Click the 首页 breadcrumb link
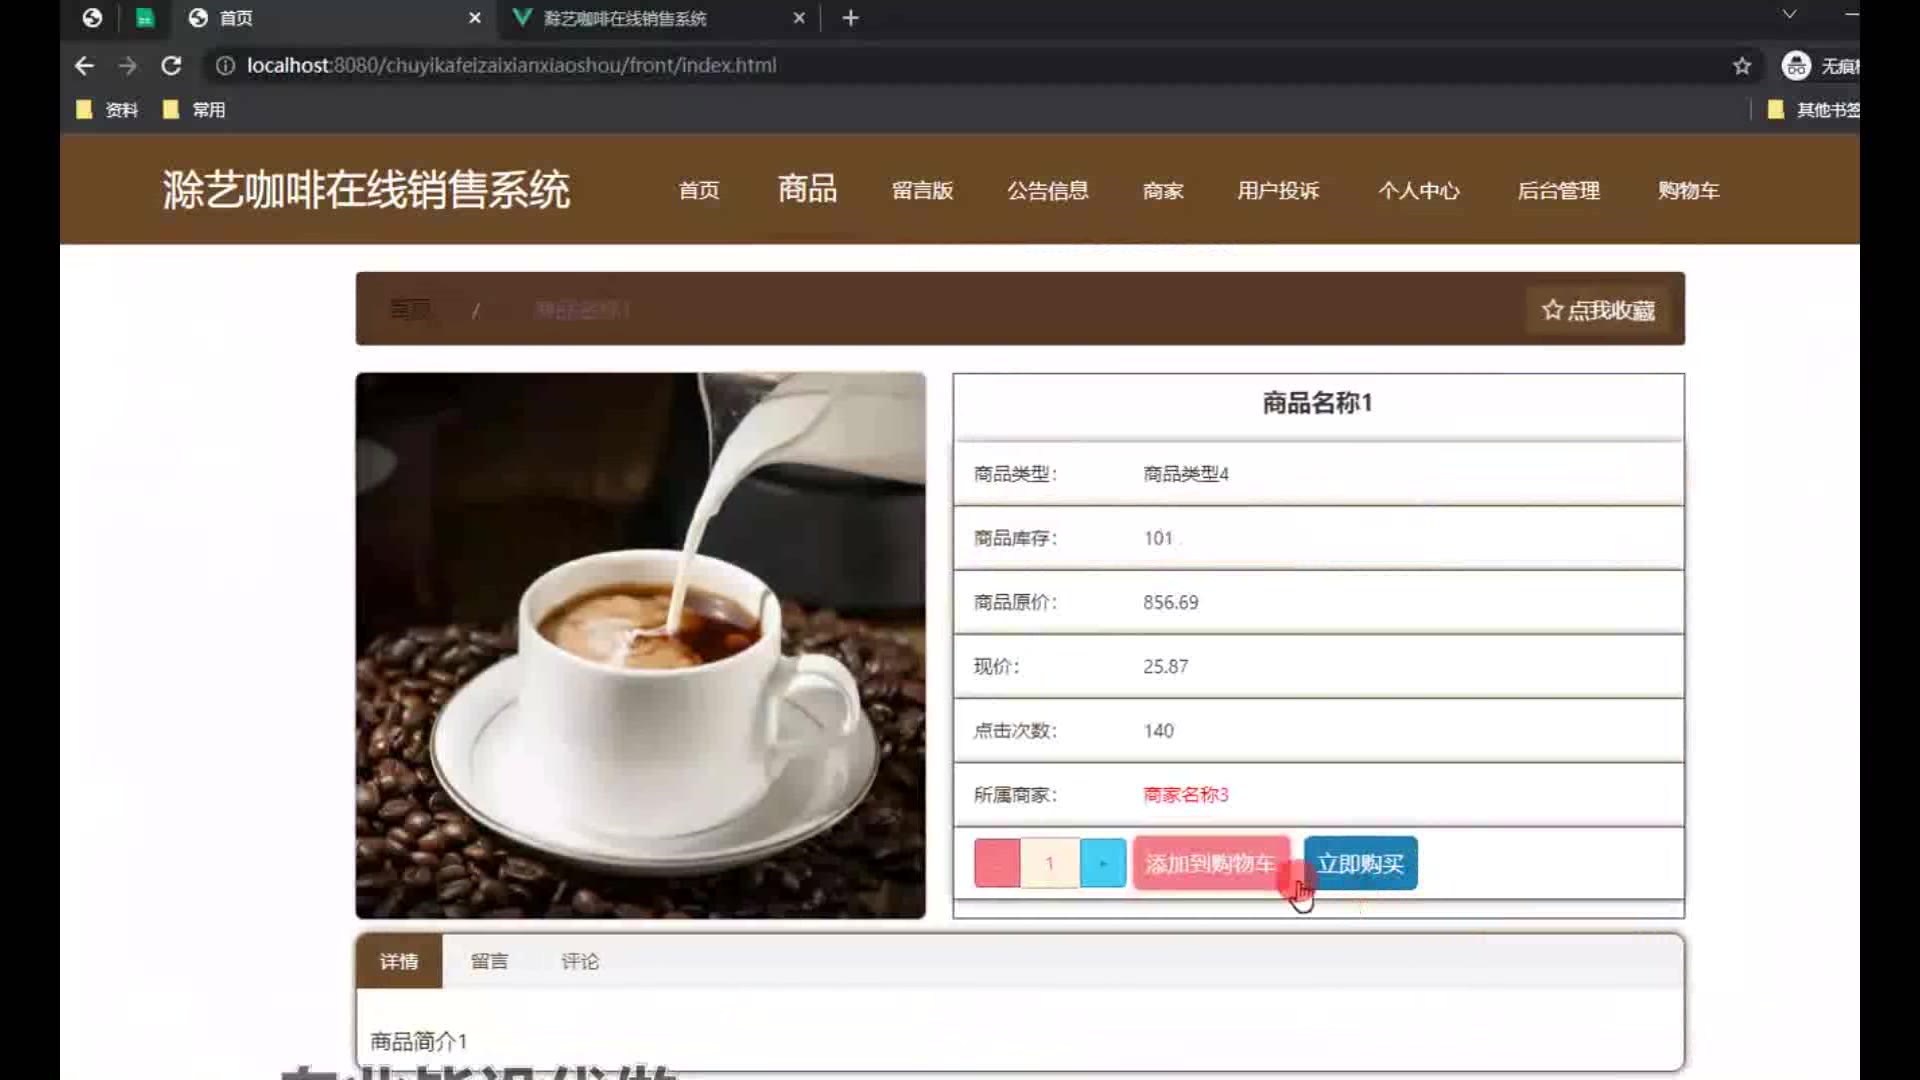This screenshot has width=1920, height=1080. click(x=410, y=310)
